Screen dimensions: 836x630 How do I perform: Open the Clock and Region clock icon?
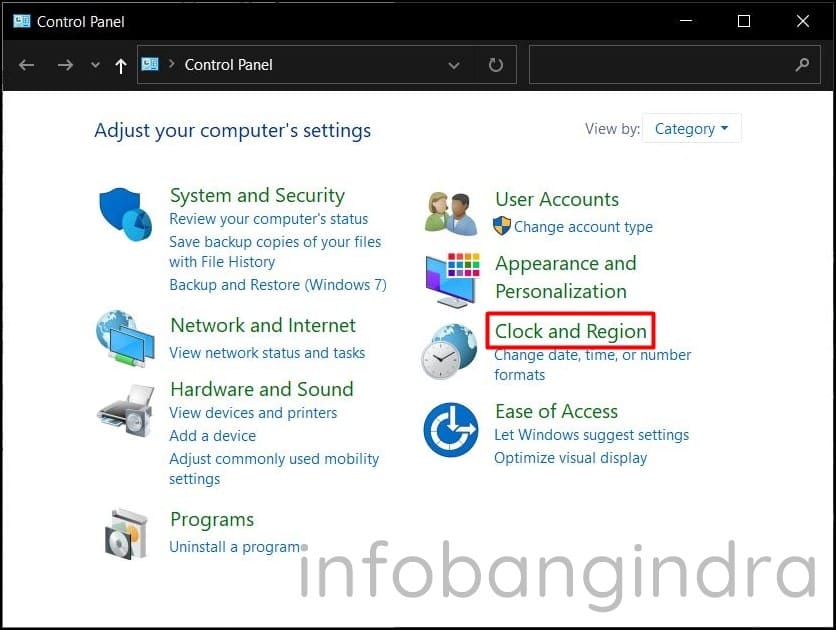(x=449, y=351)
